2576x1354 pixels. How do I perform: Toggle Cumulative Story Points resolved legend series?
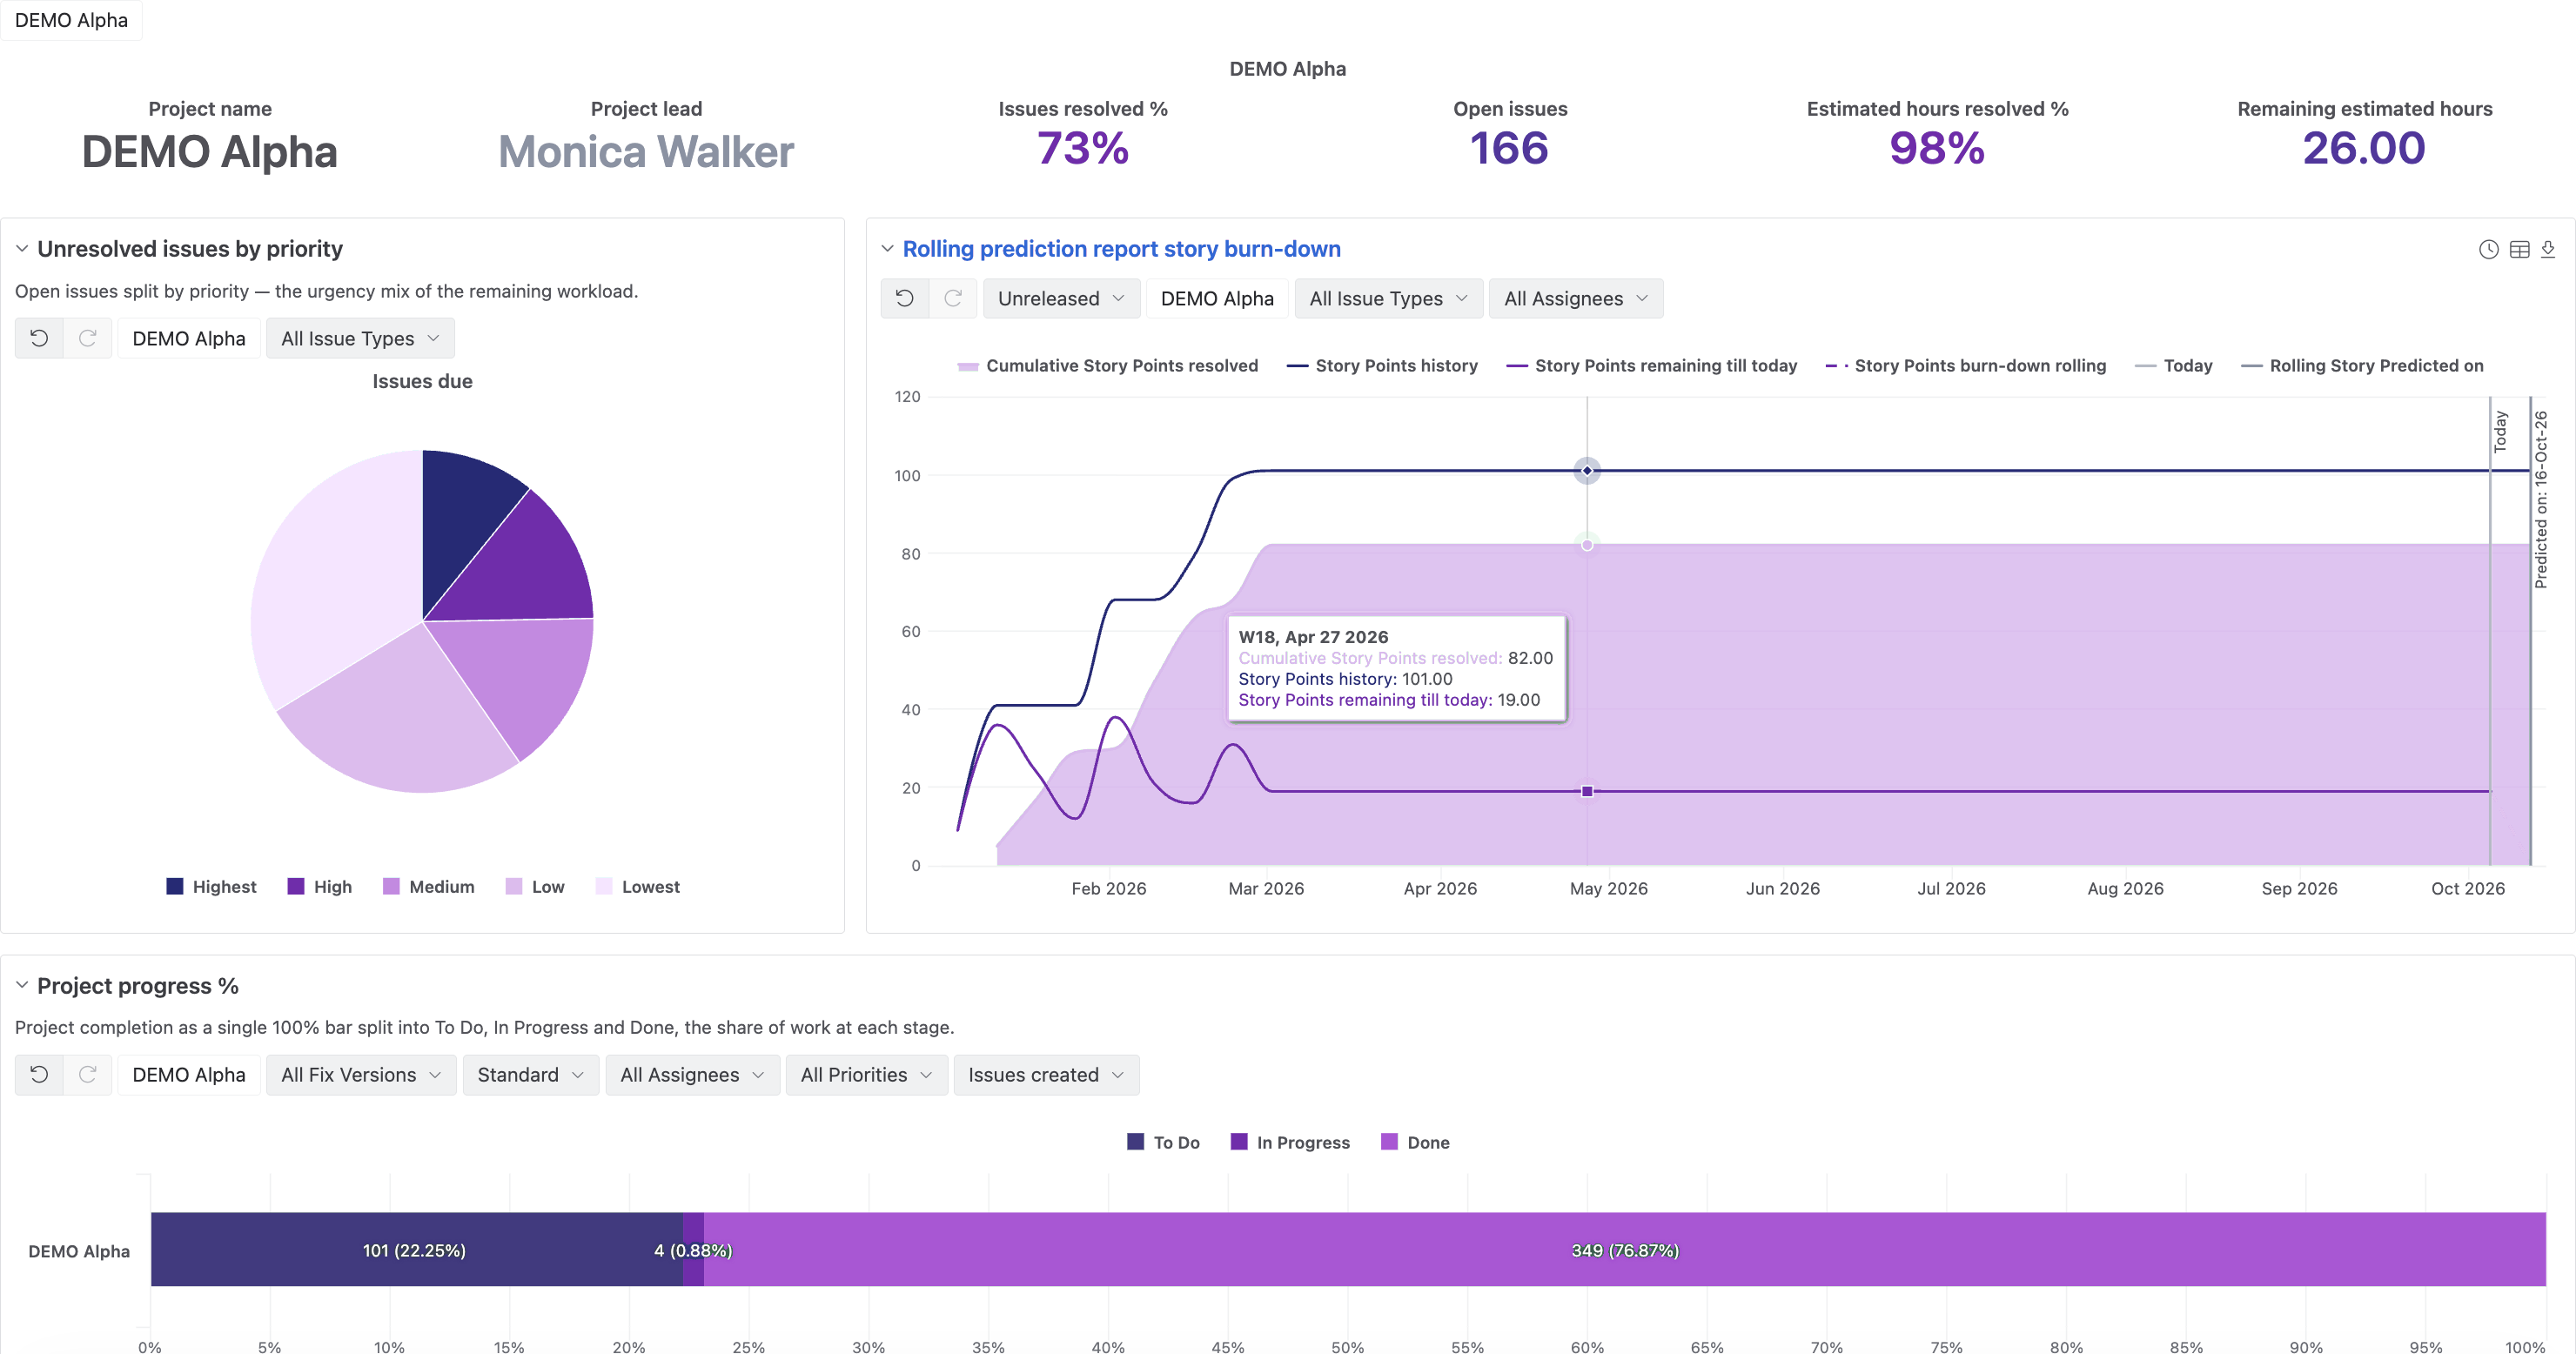click(1107, 365)
